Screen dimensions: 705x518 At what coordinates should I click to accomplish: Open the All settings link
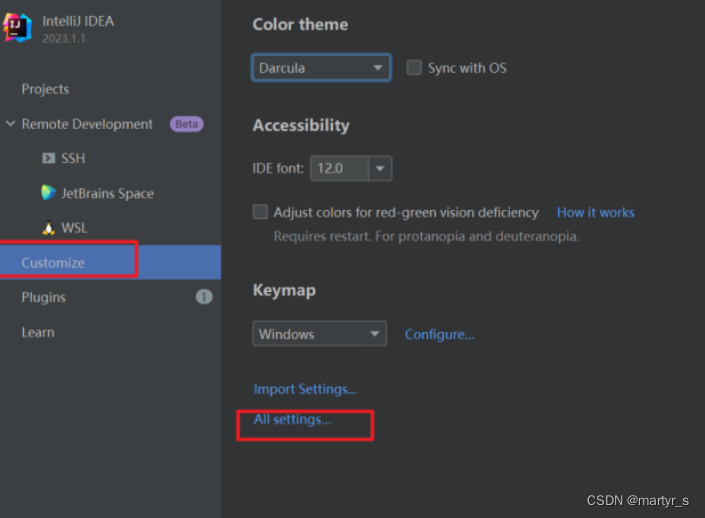[292, 420]
